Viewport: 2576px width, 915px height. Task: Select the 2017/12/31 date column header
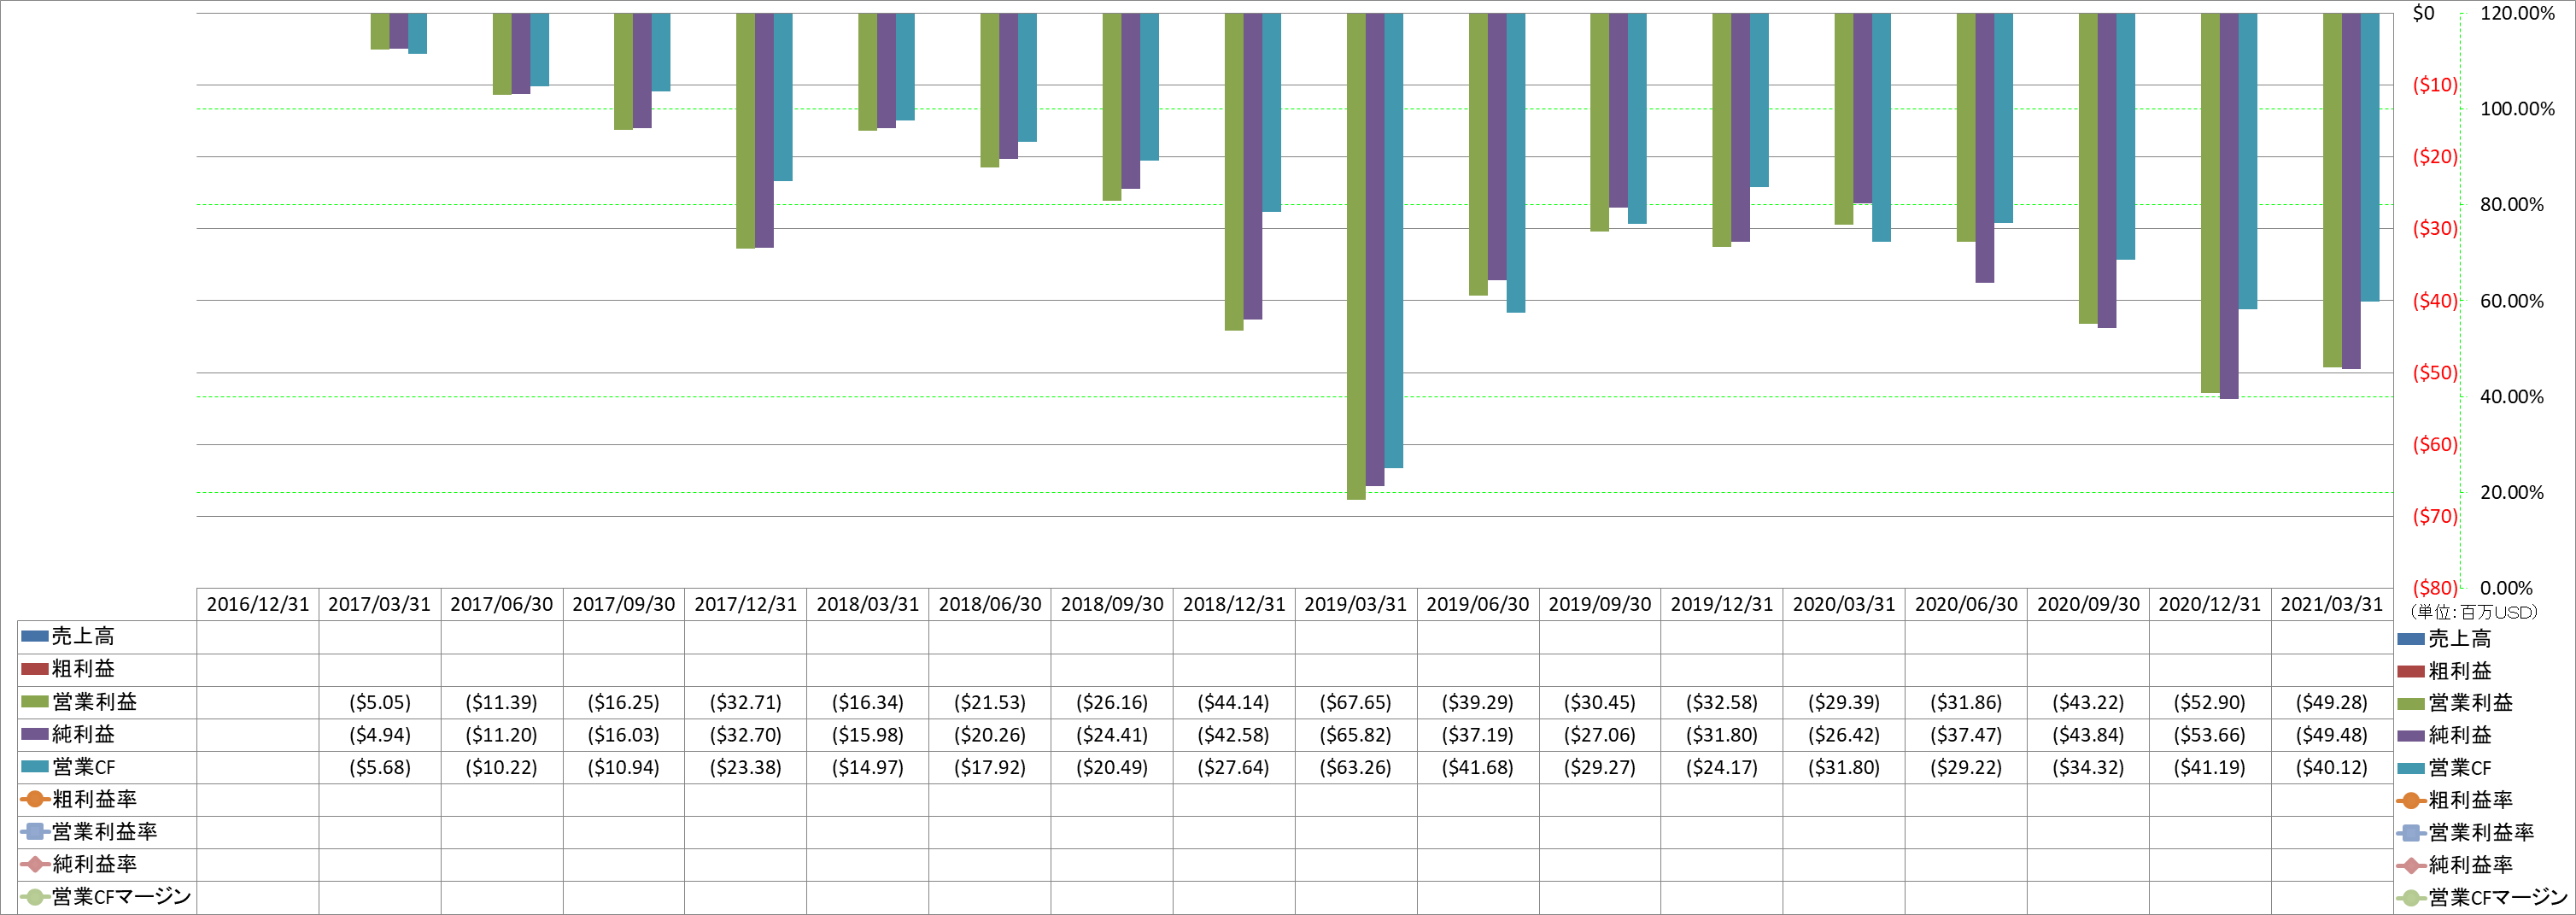tap(746, 604)
